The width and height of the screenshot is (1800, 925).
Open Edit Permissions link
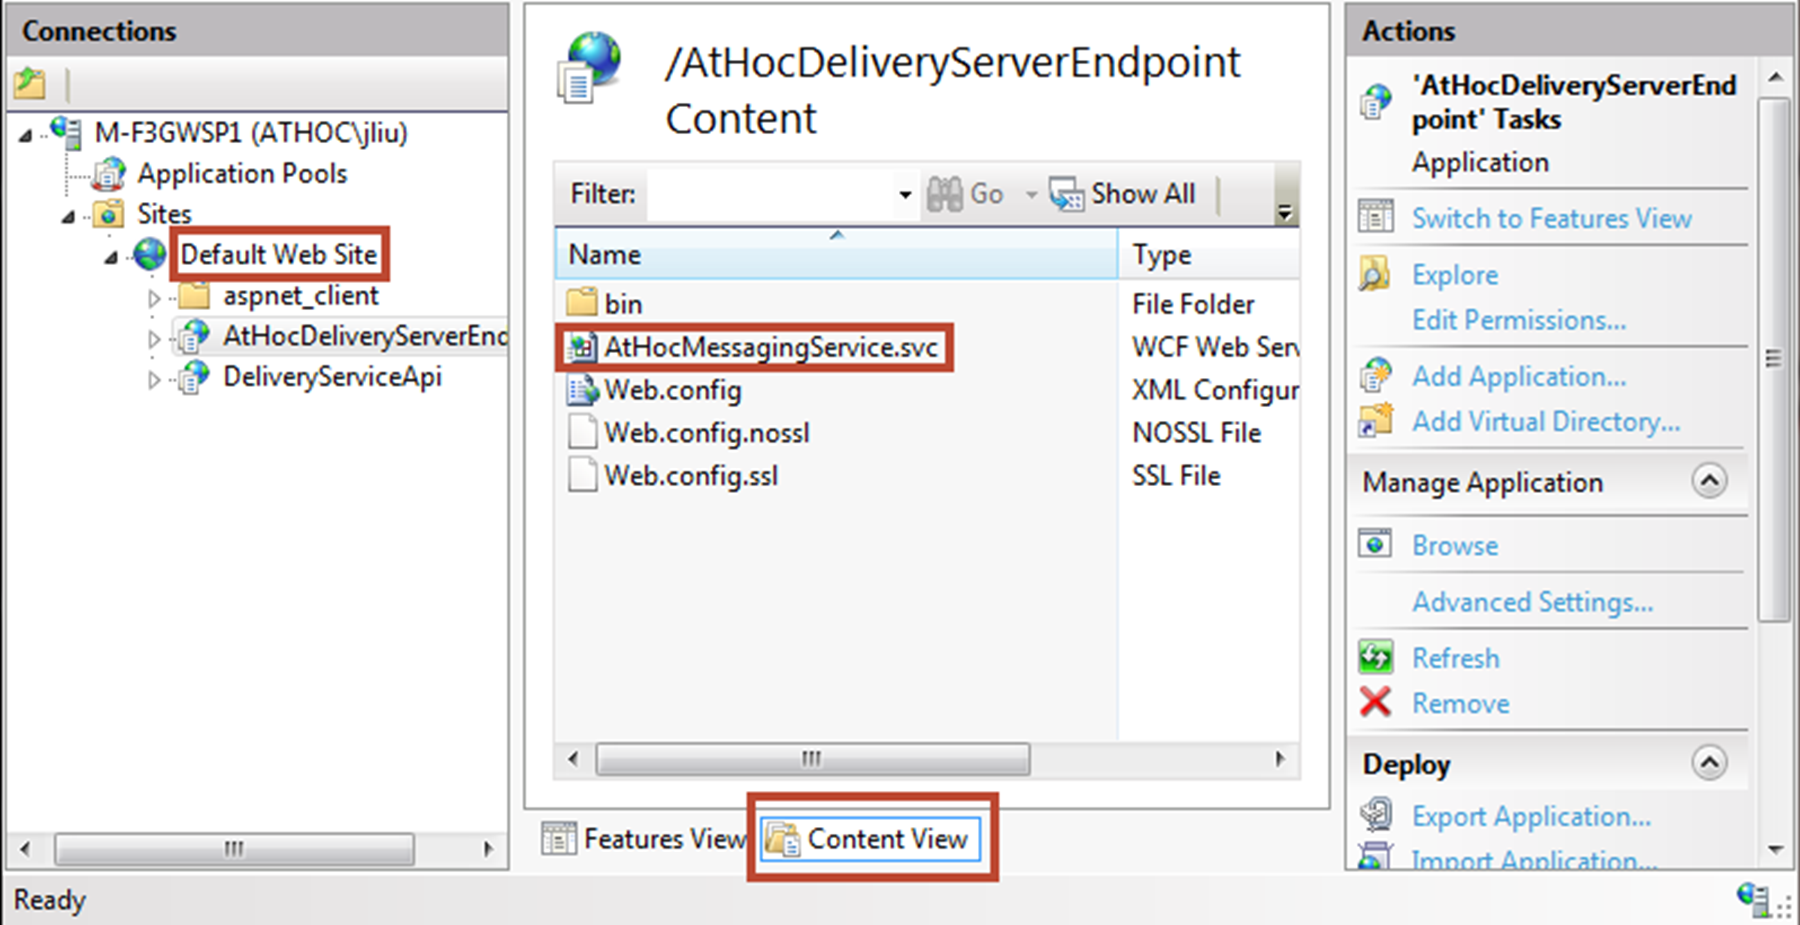[1519, 320]
